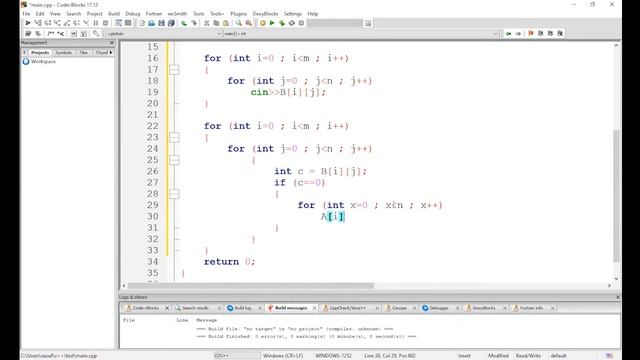
Task: Close the Logs & others panel
Action: 618,297
